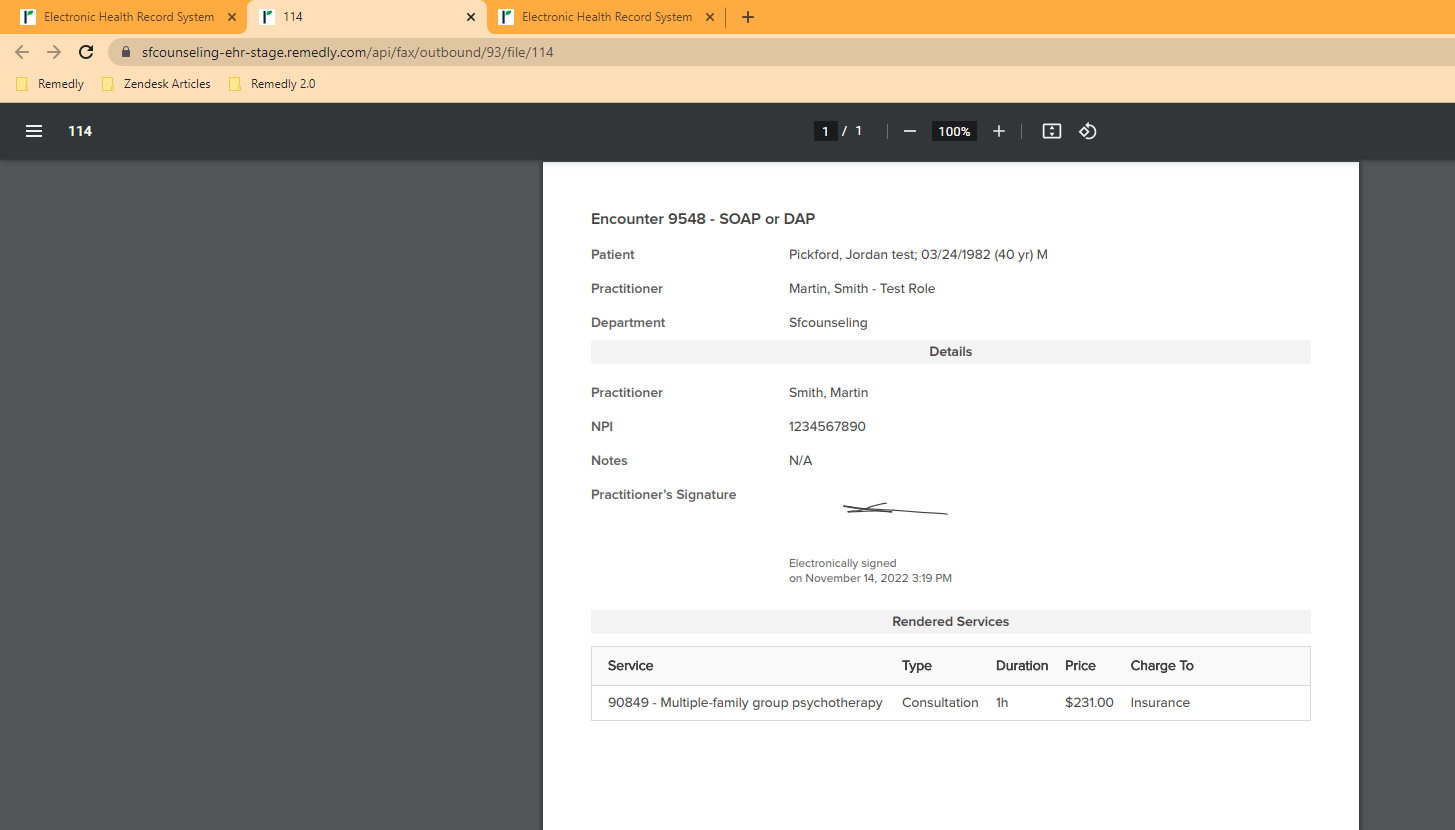Screen dimensions: 1455x830
Task: Click the lock icon in address bar
Action: pyautogui.click(x=126, y=52)
